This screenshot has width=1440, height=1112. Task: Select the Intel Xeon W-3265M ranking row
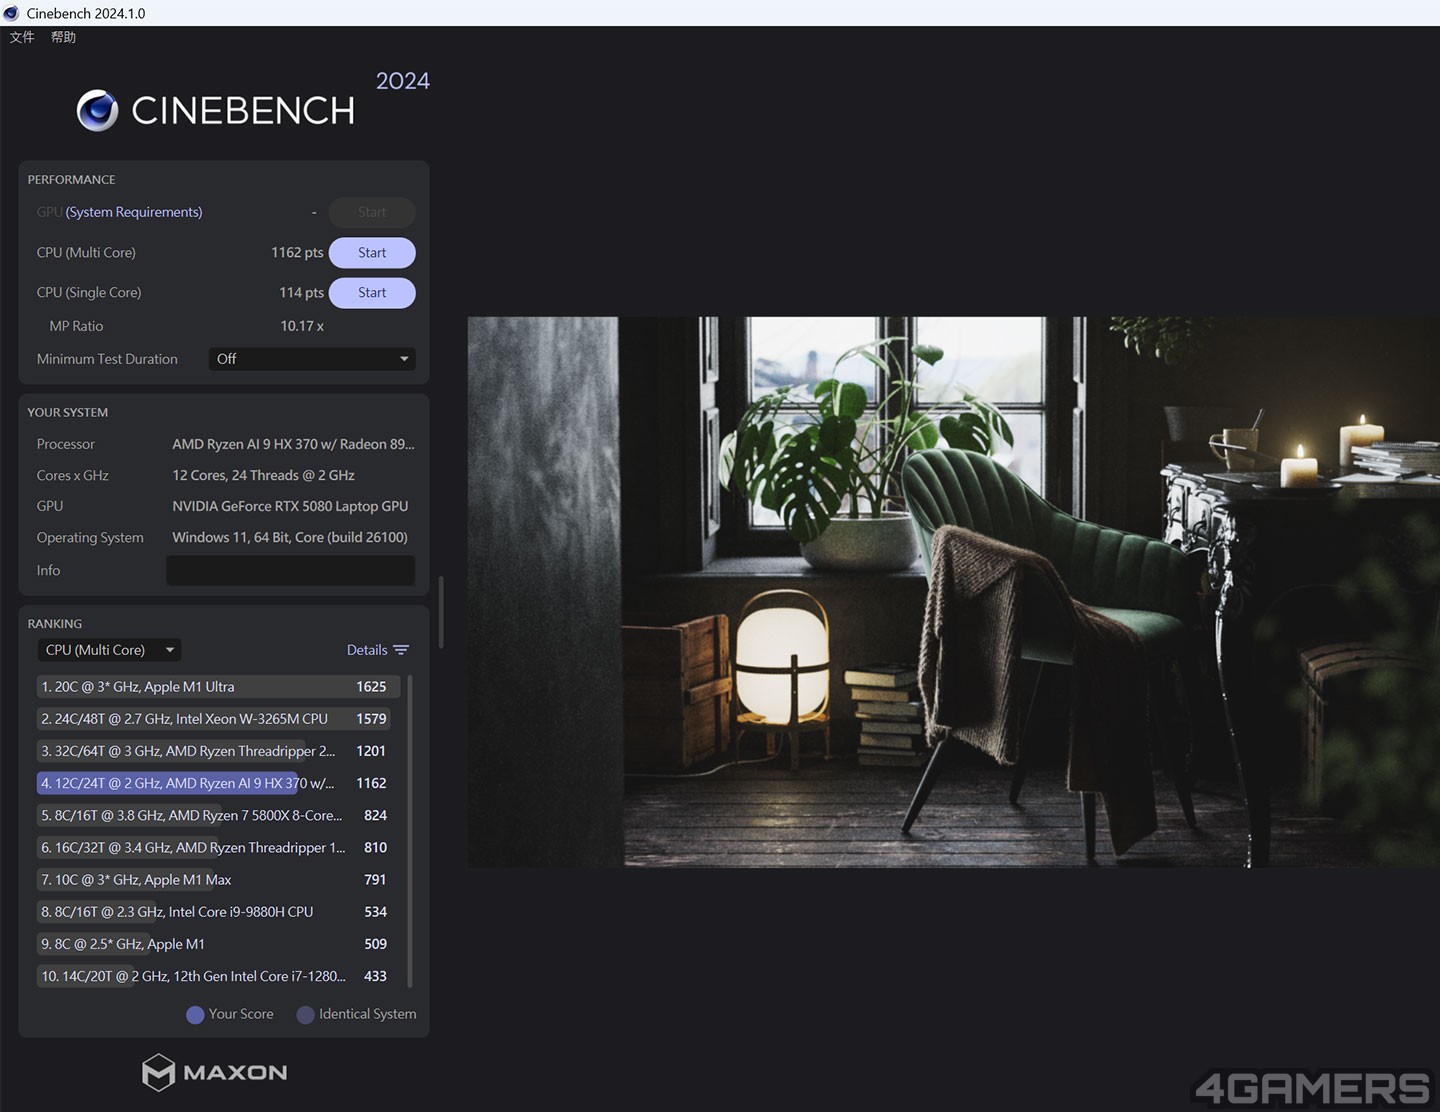click(218, 719)
